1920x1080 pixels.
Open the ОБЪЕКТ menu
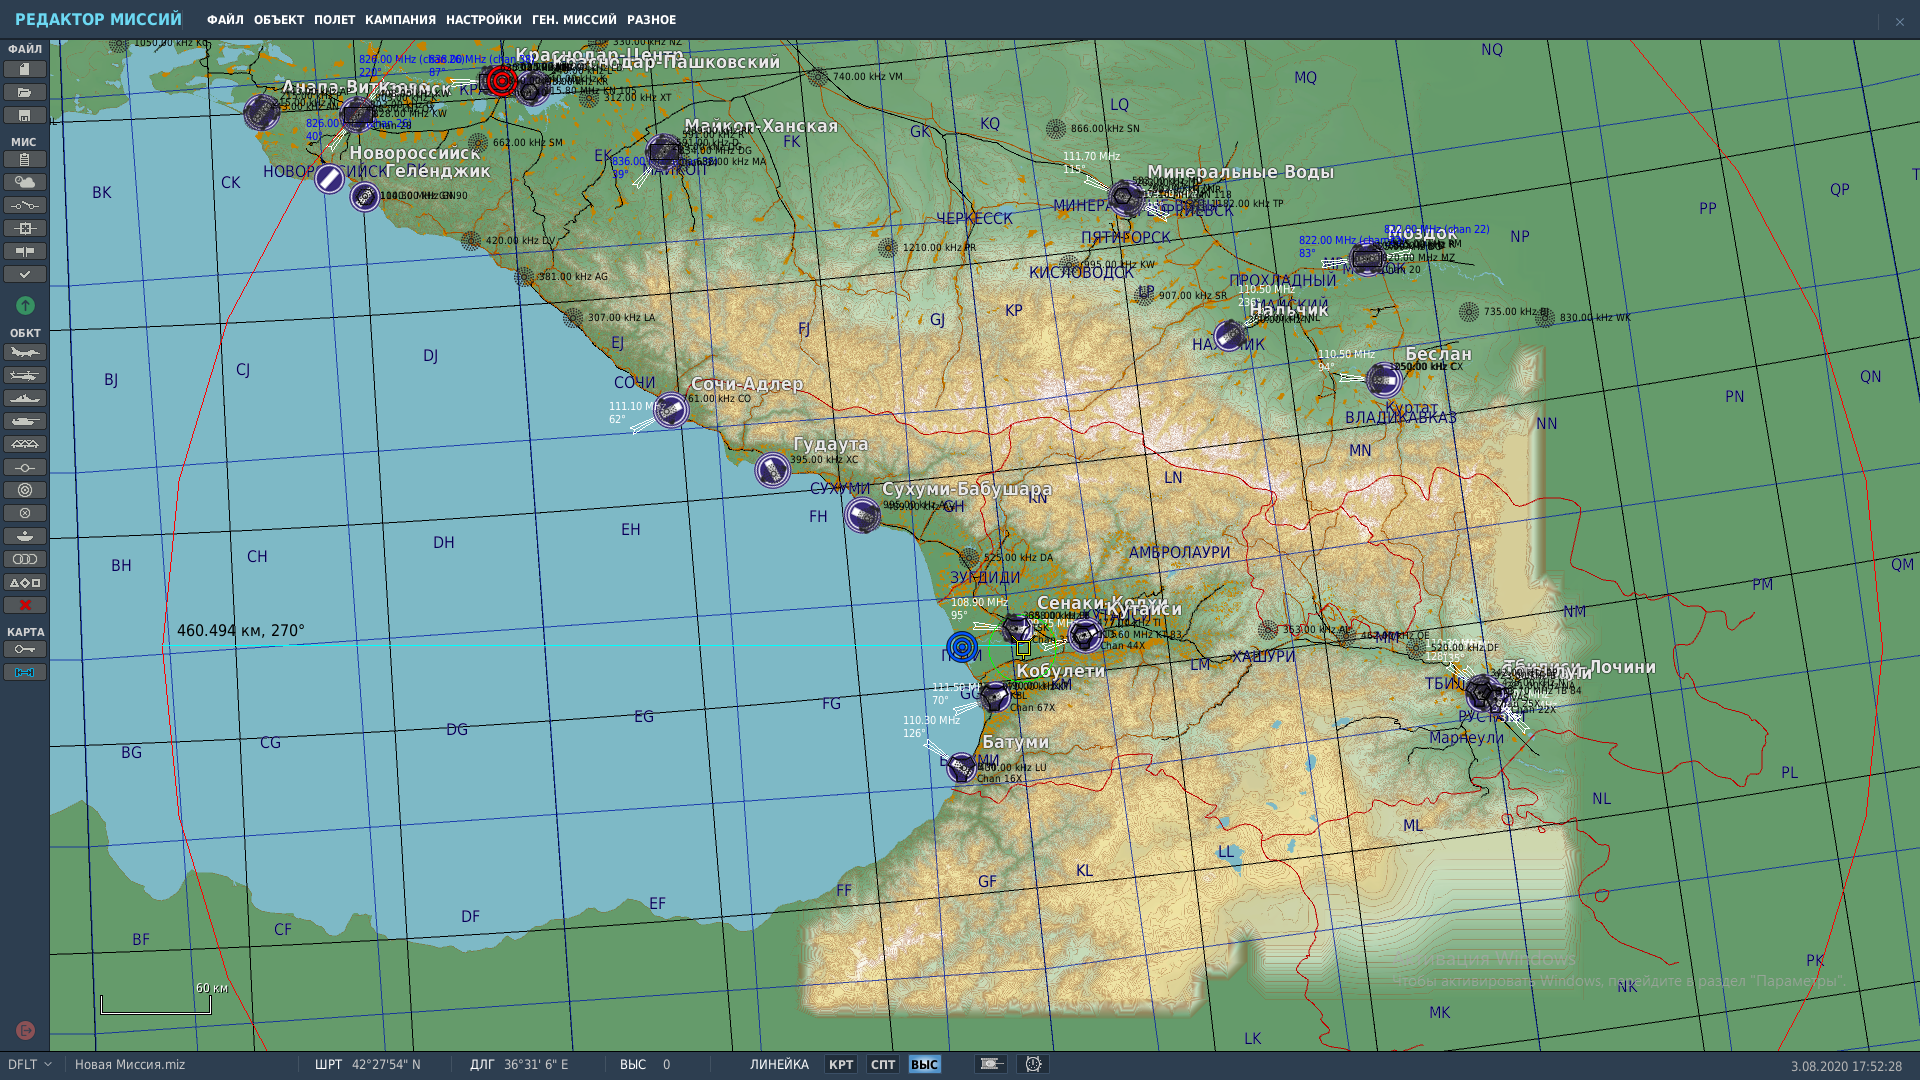[x=279, y=20]
